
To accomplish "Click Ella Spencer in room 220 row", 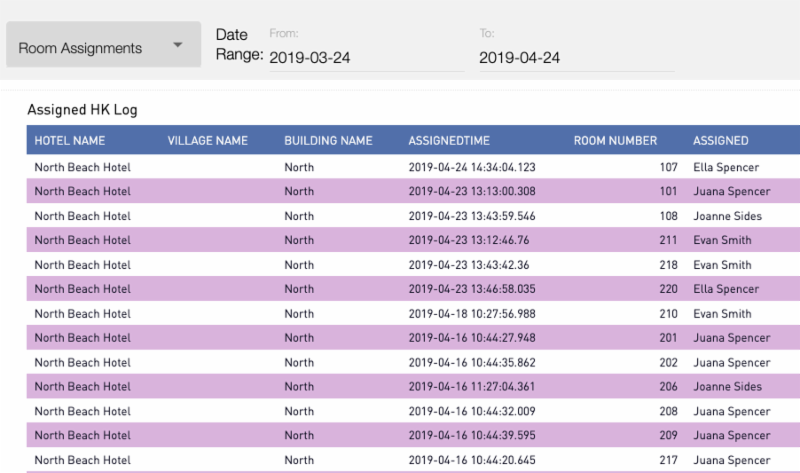I will [725, 289].
